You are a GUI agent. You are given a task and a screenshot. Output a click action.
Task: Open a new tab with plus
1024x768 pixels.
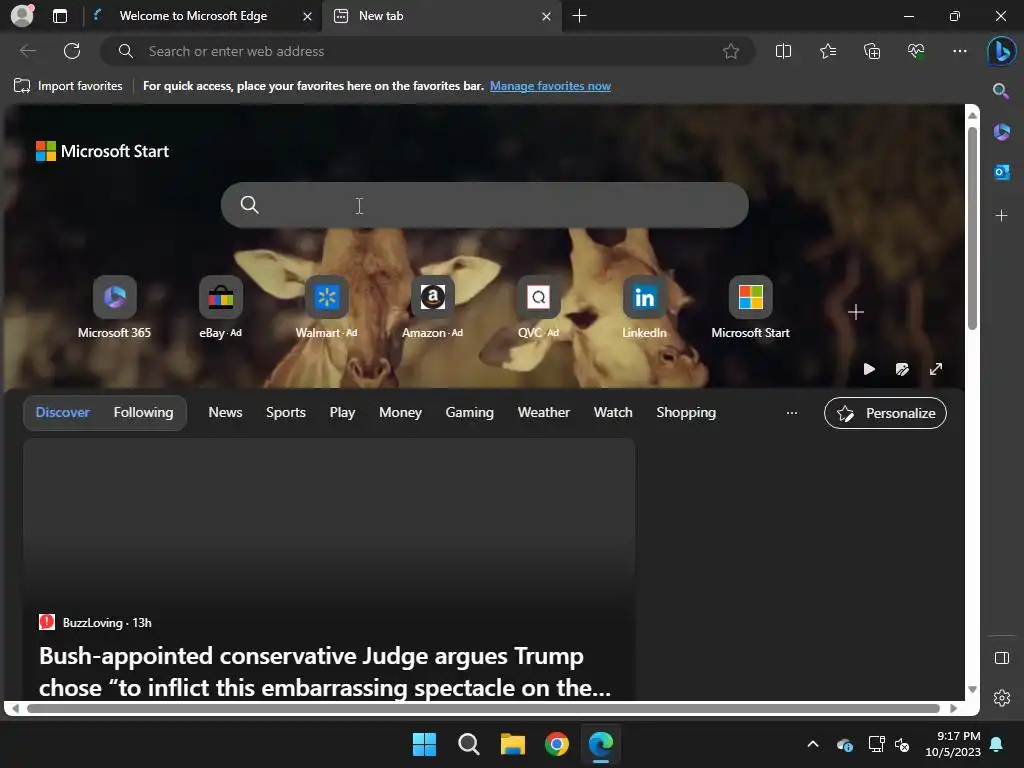[579, 16]
